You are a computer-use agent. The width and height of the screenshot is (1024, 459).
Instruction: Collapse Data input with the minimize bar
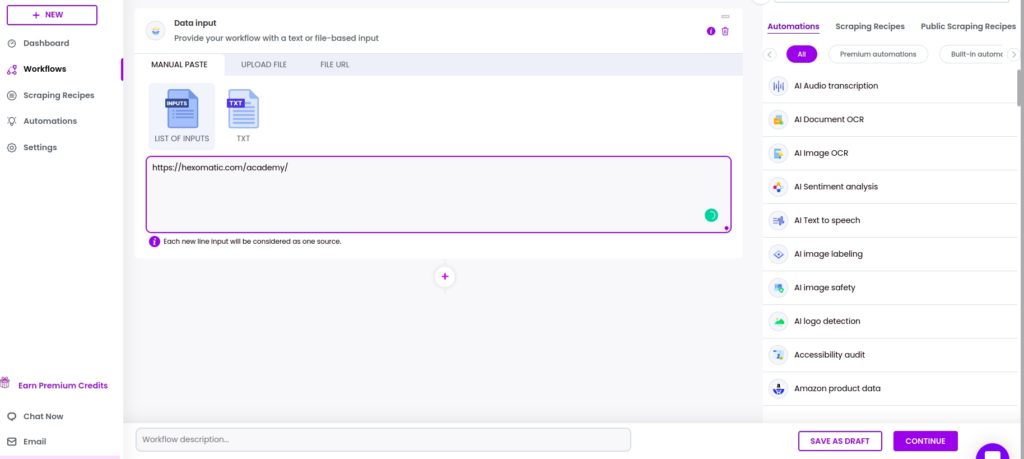click(x=725, y=16)
